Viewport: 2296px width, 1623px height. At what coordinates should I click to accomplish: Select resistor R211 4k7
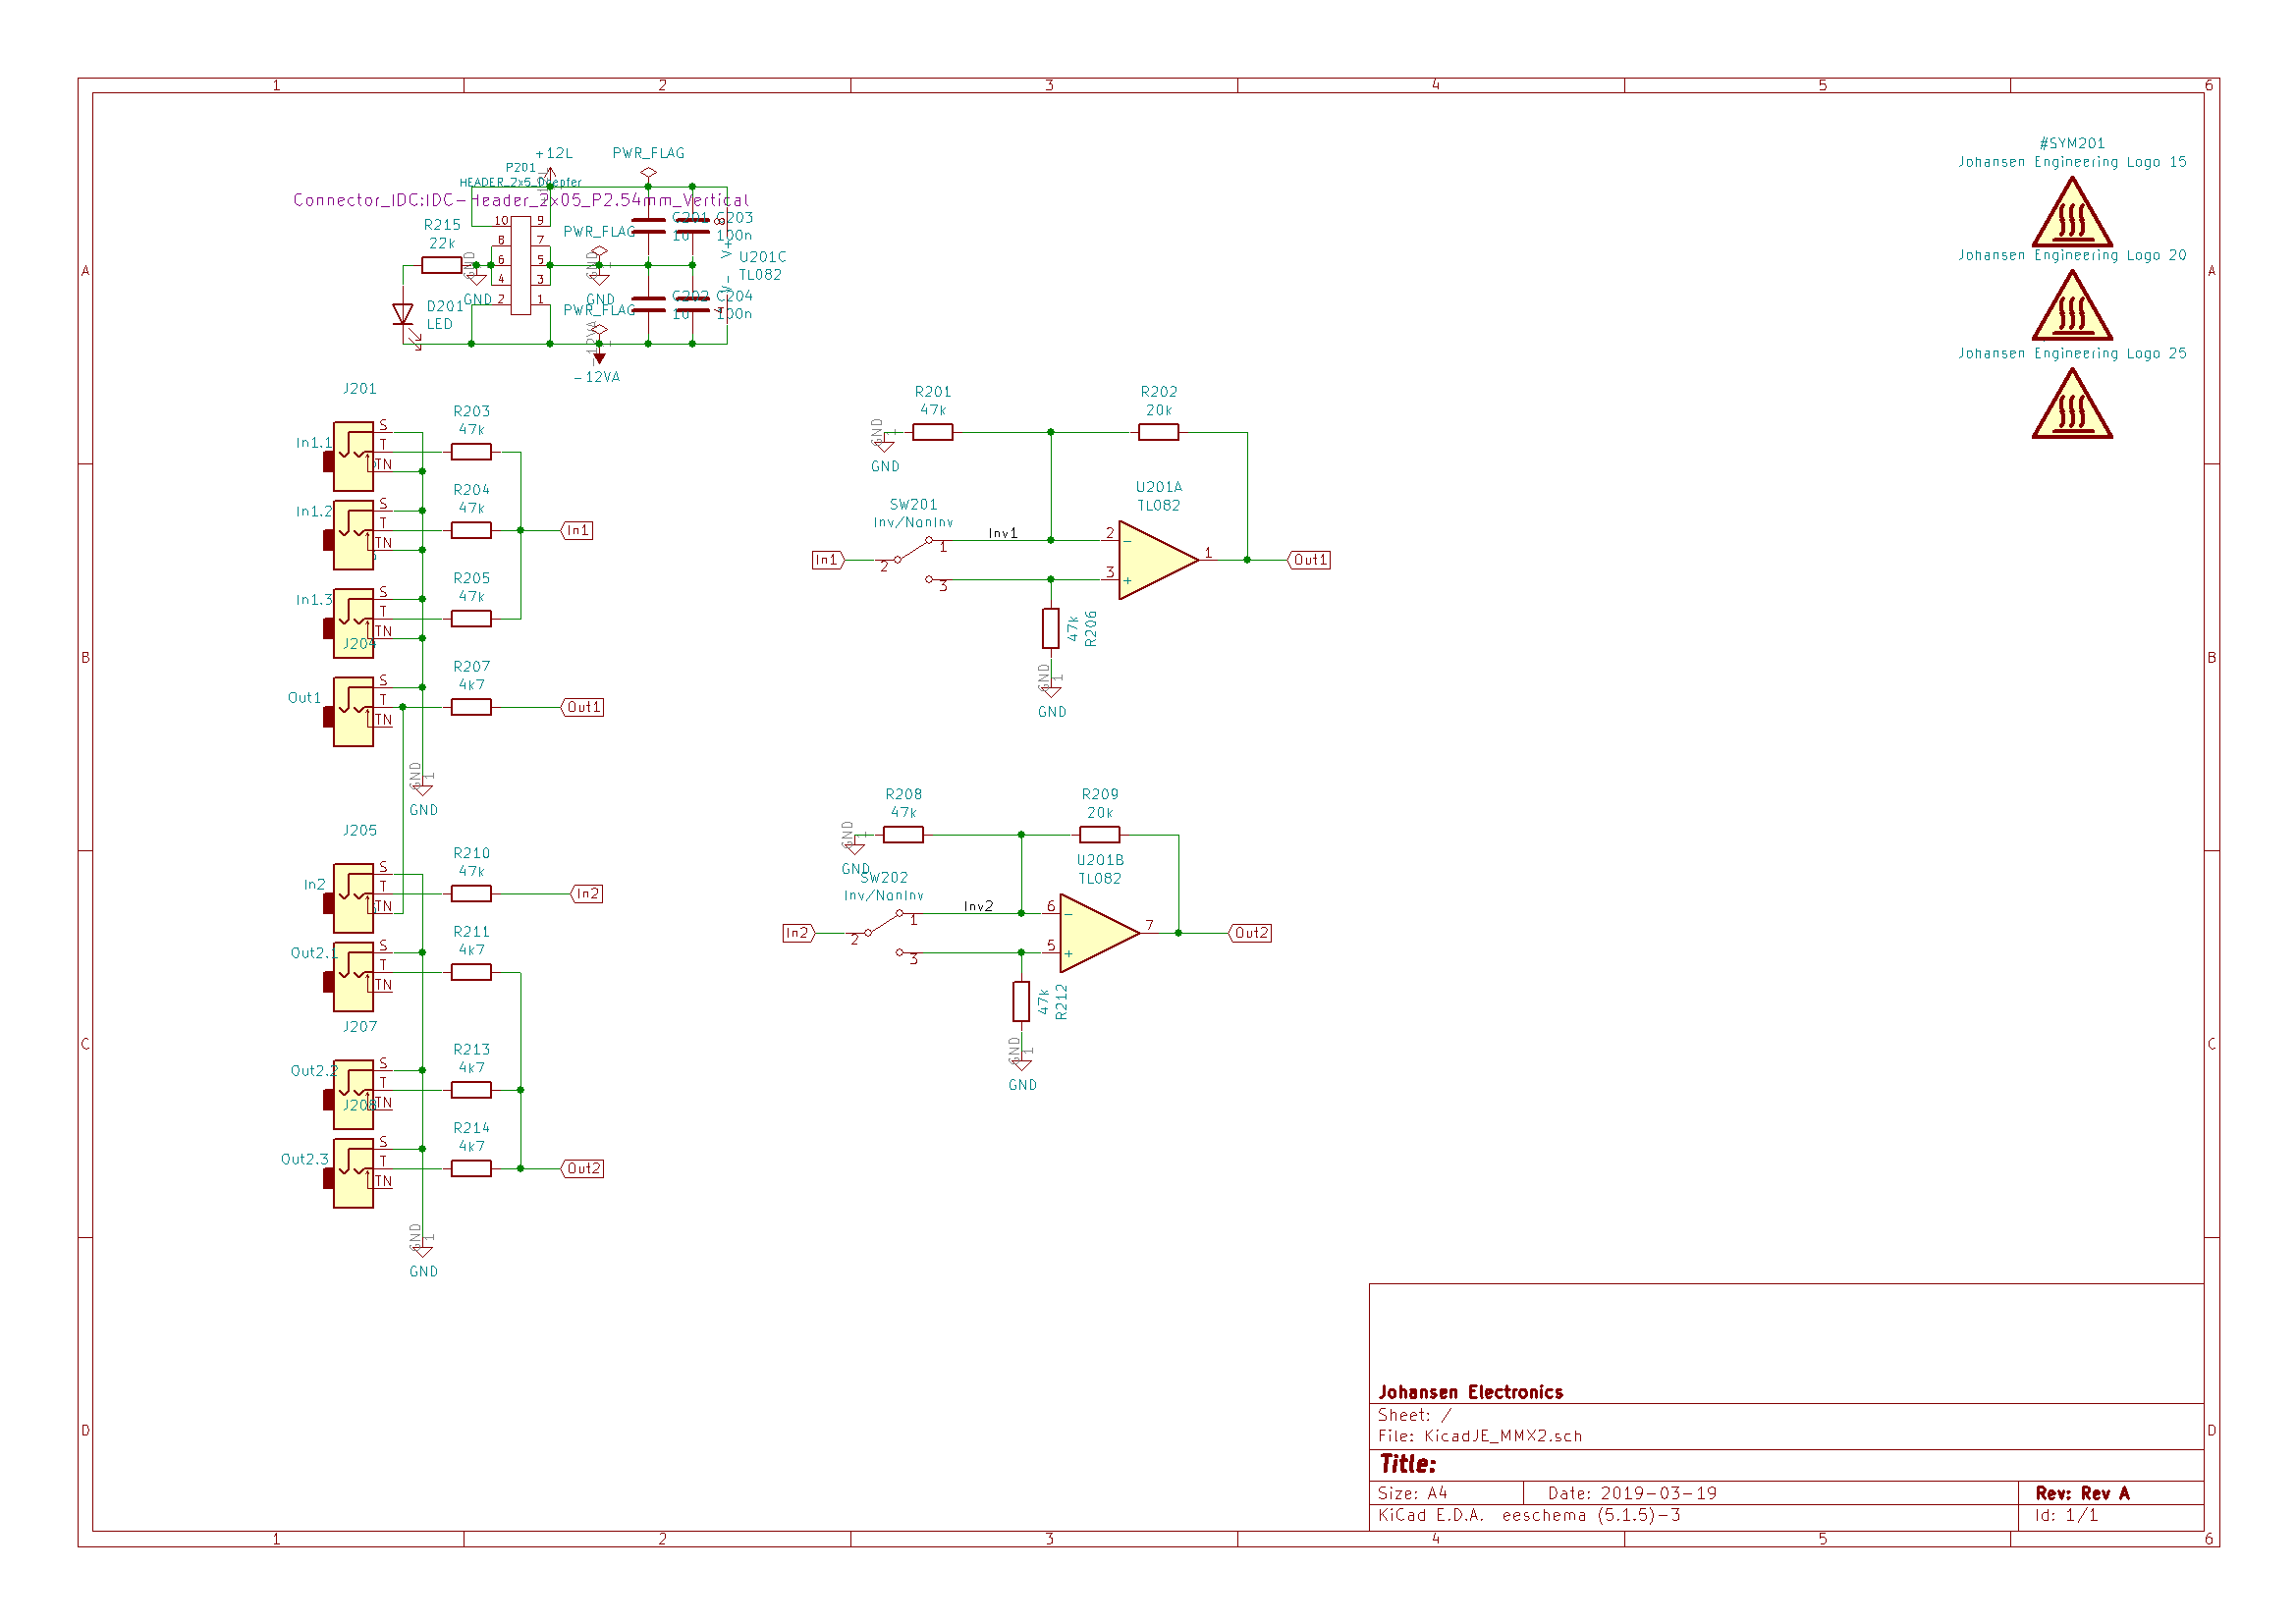[x=471, y=972]
